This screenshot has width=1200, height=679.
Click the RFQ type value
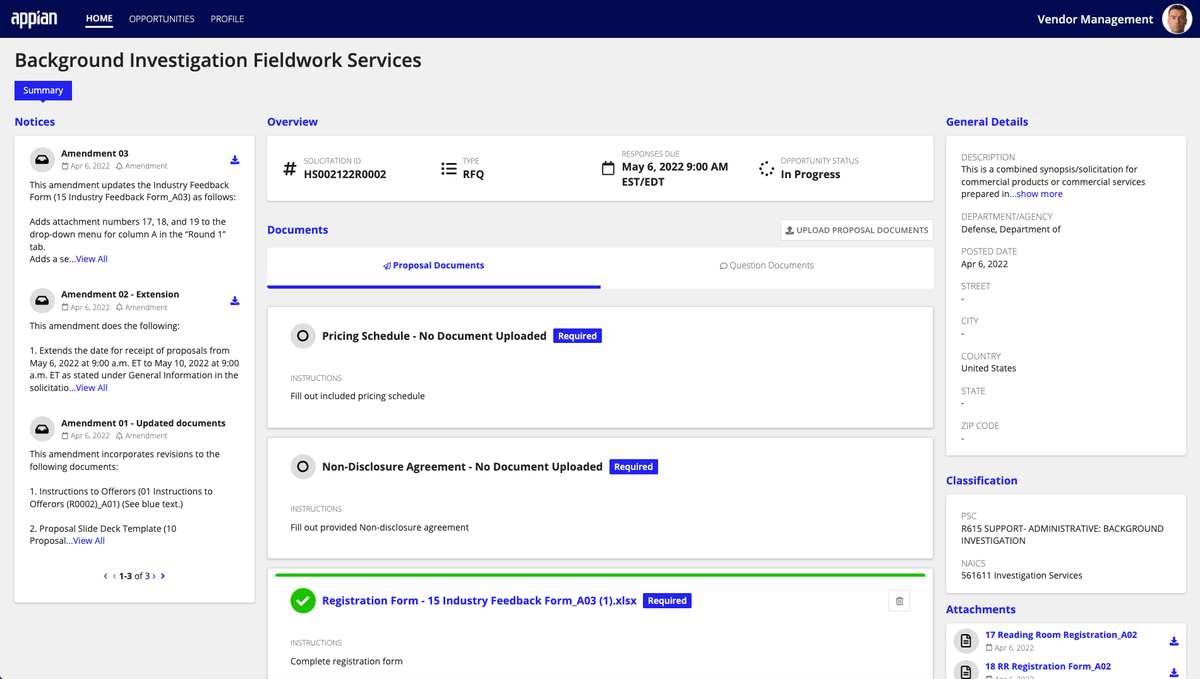pos(473,174)
